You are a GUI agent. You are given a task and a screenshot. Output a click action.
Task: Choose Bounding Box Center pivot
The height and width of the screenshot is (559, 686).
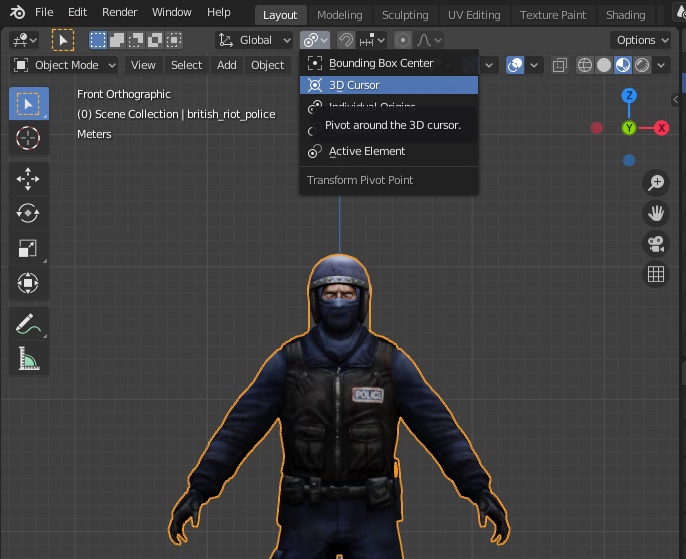pyautogui.click(x=389, y=63)
